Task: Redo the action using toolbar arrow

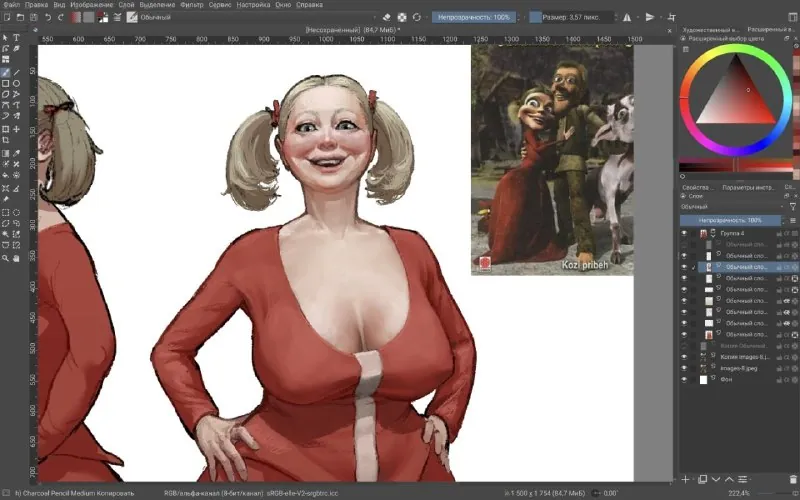Action: point(61,17)
